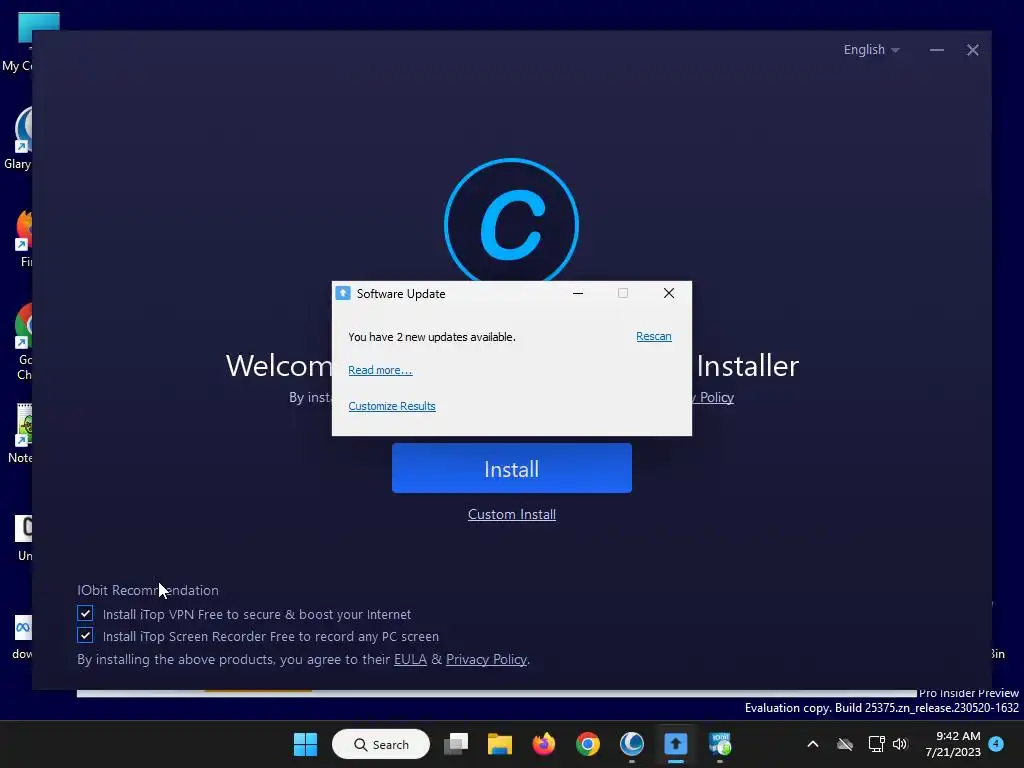
Task: Open notification center badge with 4
Action: 996,743
